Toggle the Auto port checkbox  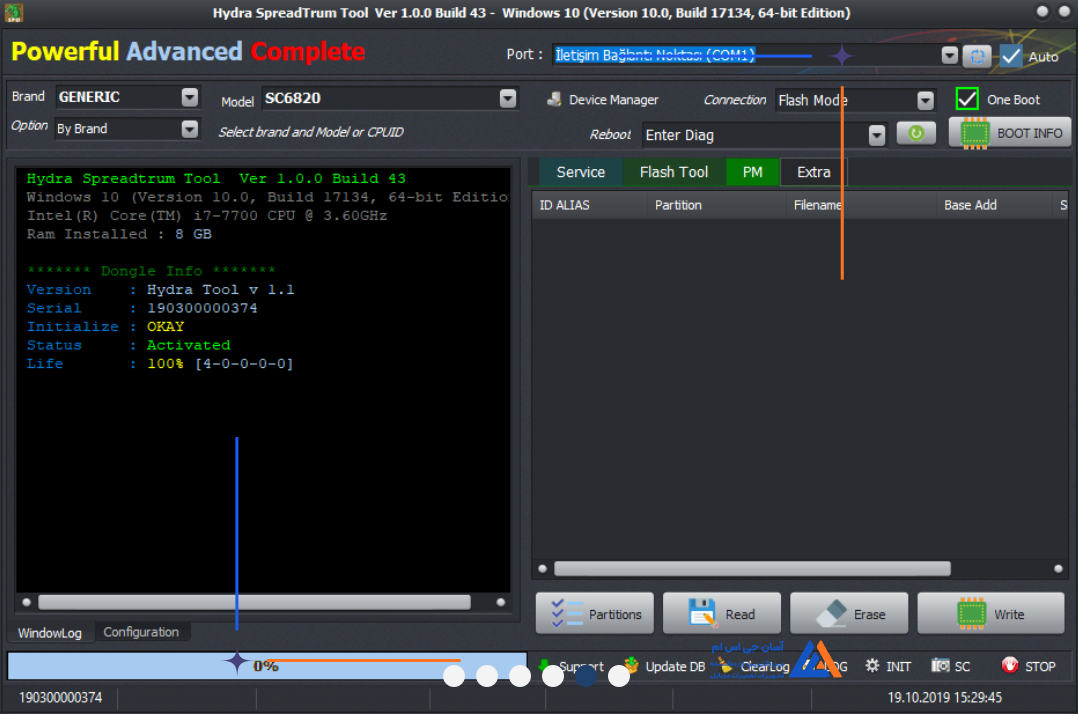coord(1011,56)
